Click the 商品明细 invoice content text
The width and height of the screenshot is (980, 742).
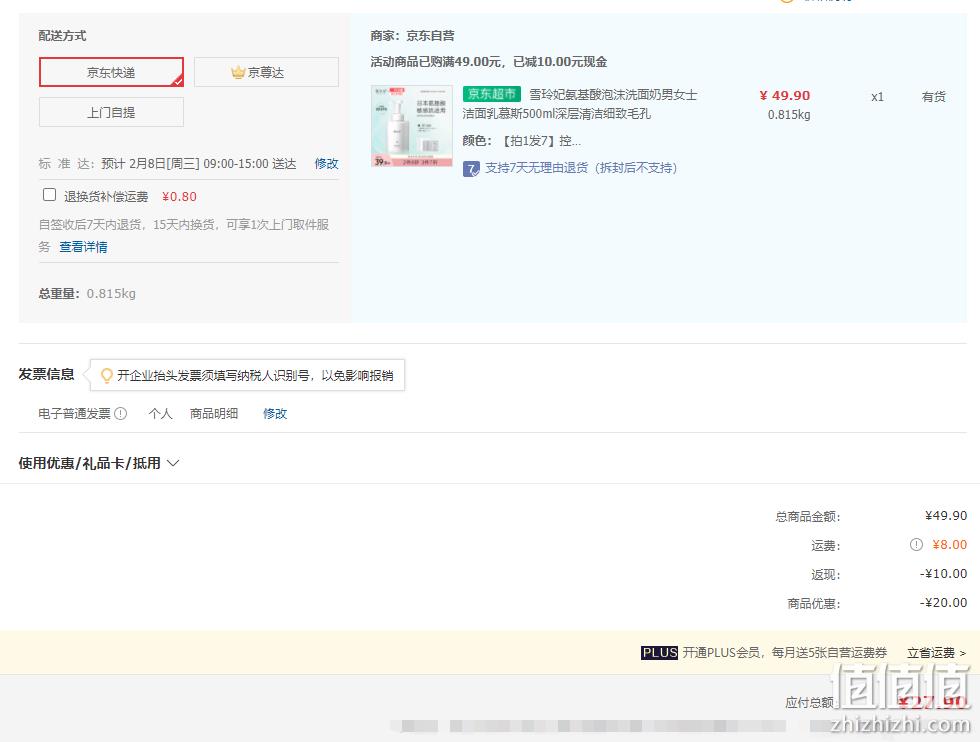pyautogui.click(x=214, y=413)
